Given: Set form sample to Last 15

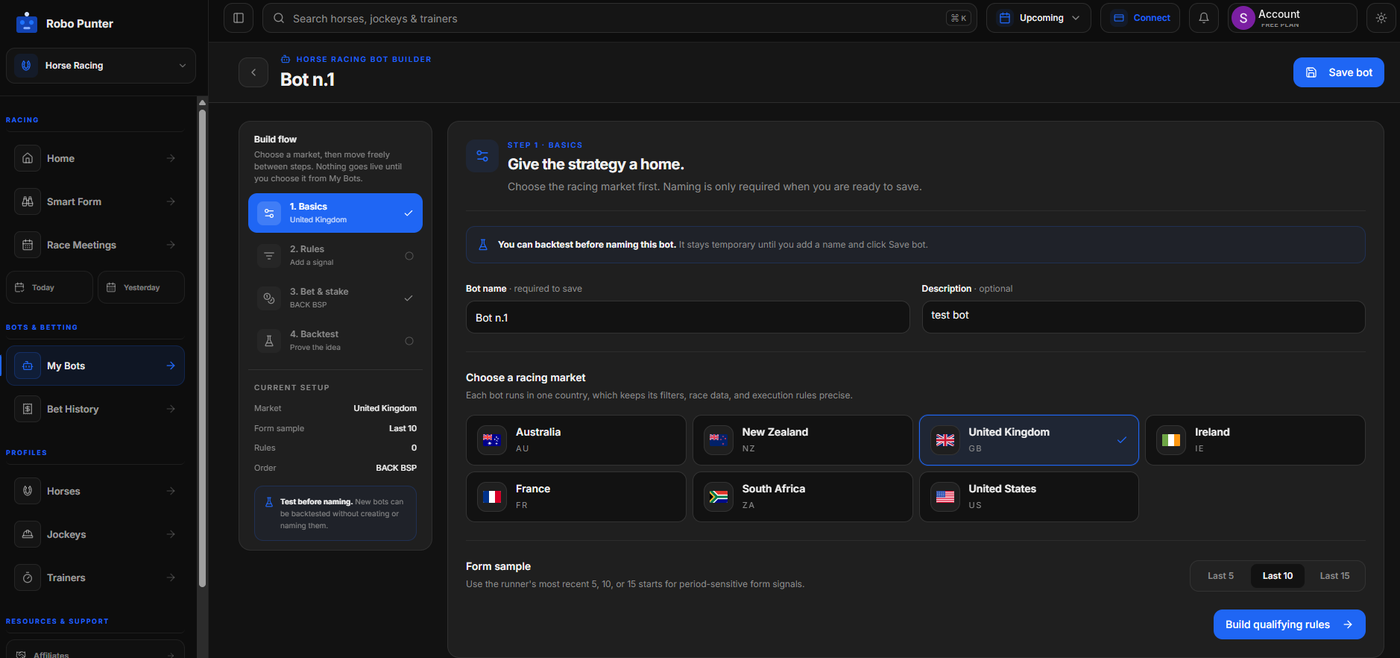Looking at the screenshot, I should 1334,576.
